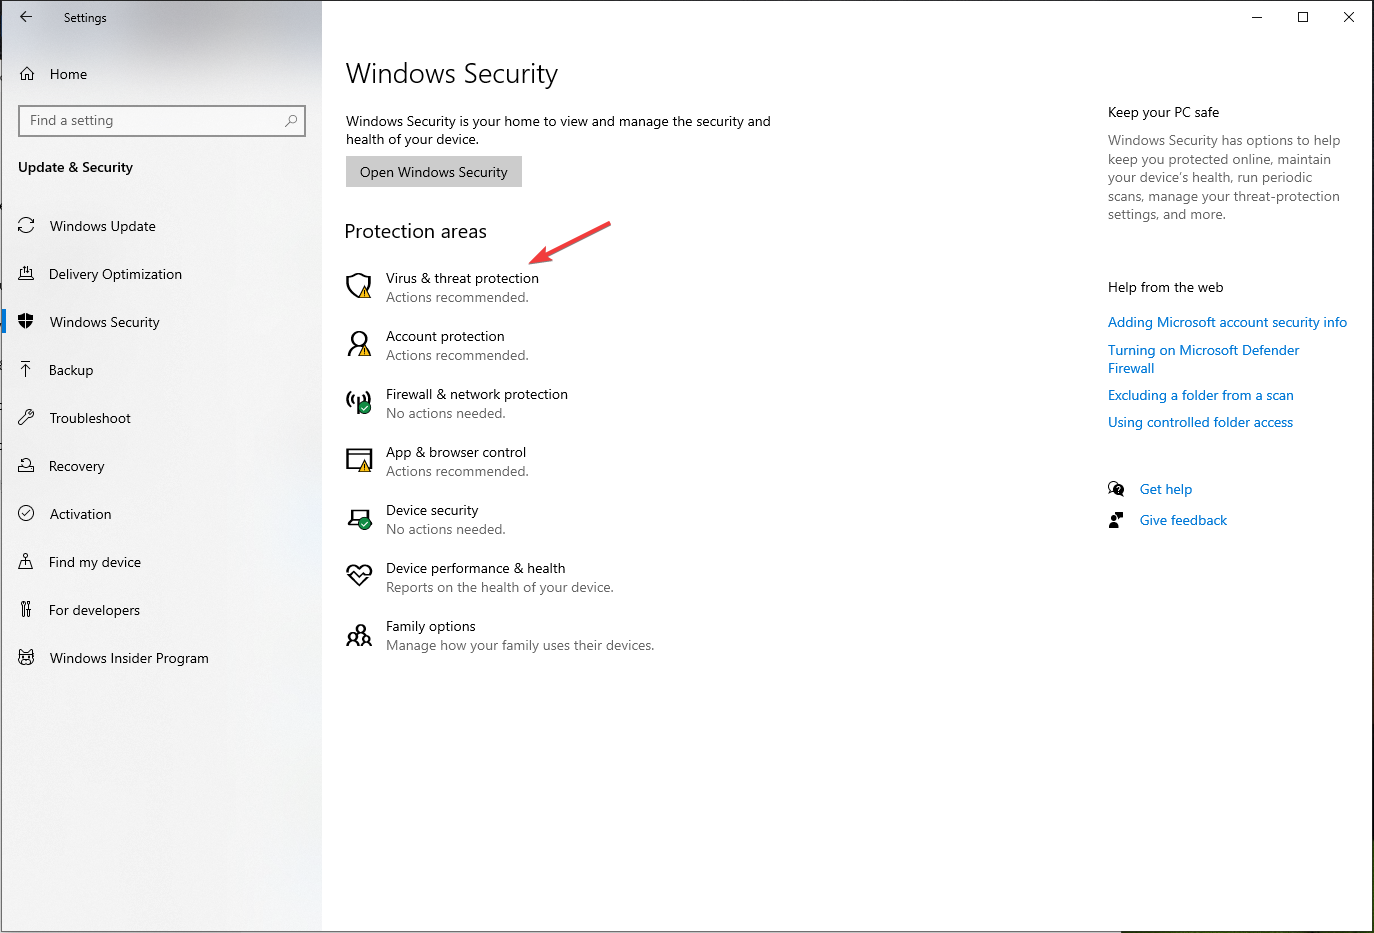
Task: Click the back arrow in Settings
Action: point(26,17)
